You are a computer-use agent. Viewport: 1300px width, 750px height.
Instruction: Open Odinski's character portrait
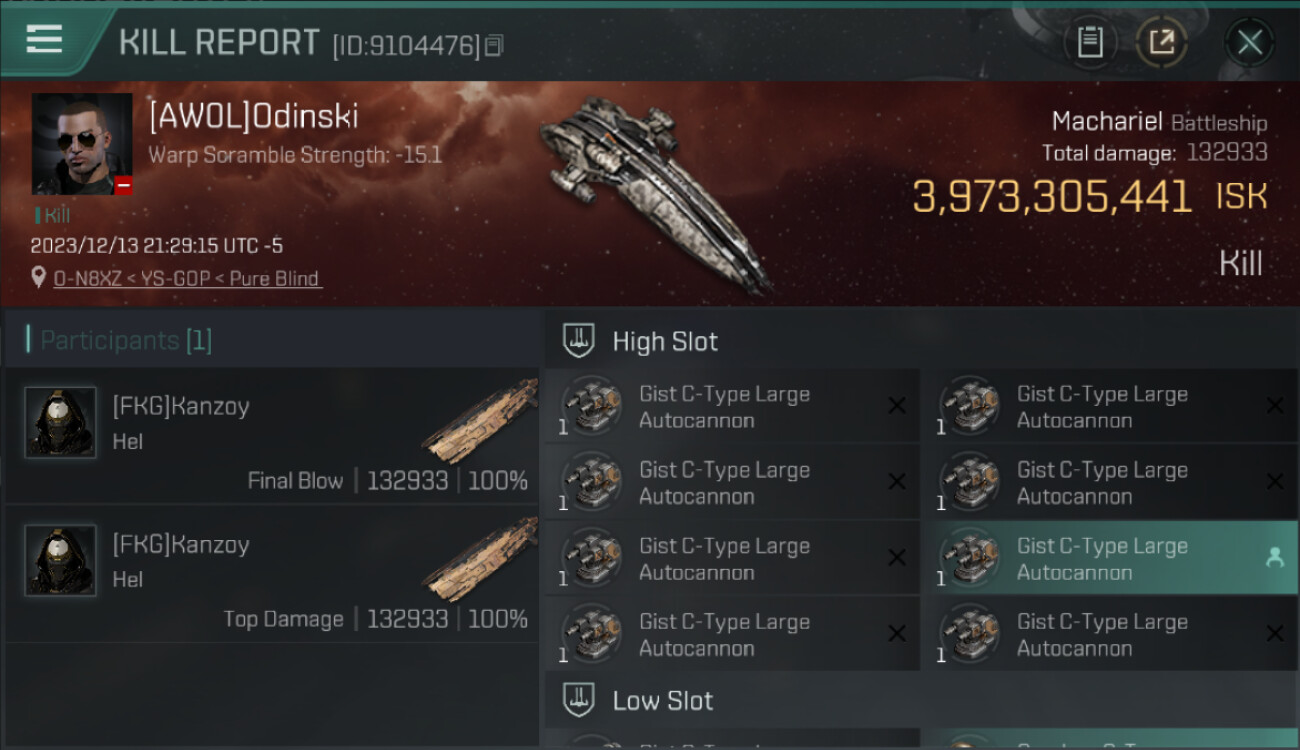[82, 144]
